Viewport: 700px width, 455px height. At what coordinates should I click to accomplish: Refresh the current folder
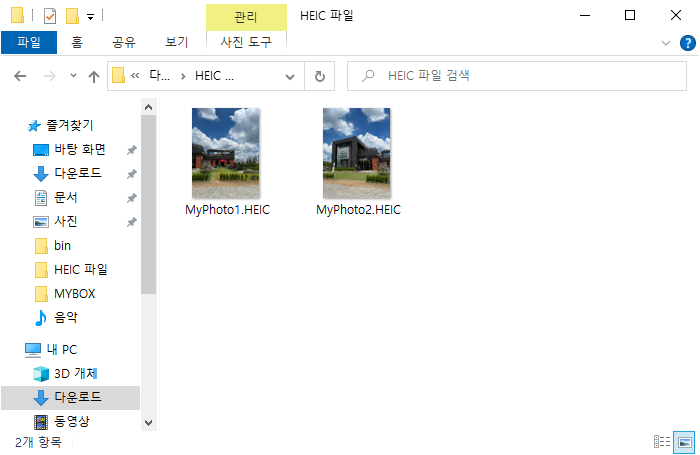click(x=320, y=76)
